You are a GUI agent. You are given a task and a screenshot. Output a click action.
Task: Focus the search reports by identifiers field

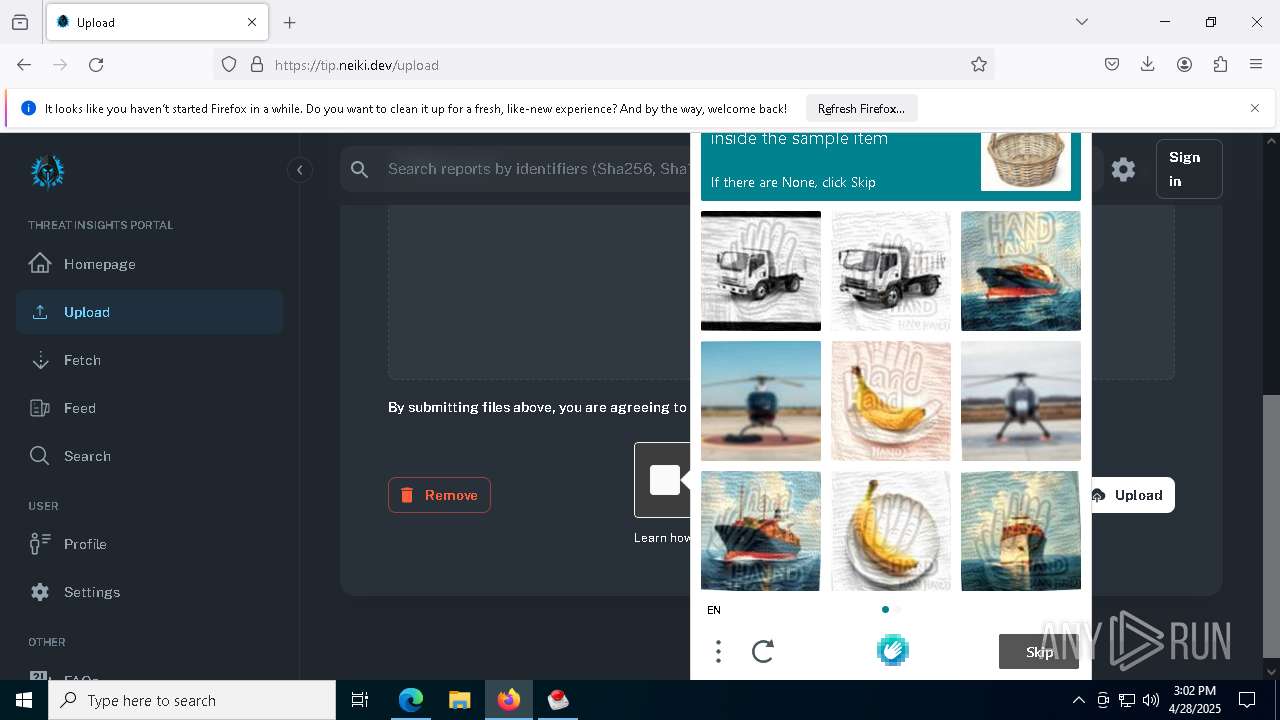(x=538, y=169)
